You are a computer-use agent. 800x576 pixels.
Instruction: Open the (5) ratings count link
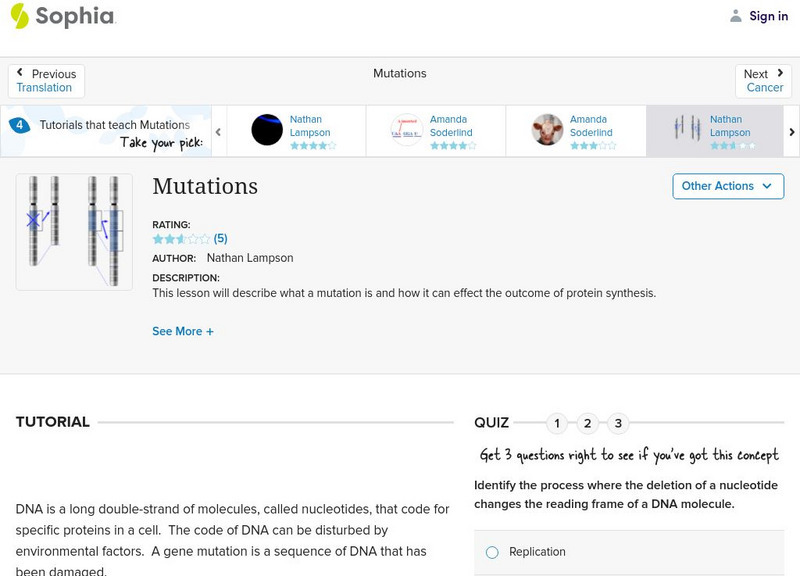tap(221, 239)
